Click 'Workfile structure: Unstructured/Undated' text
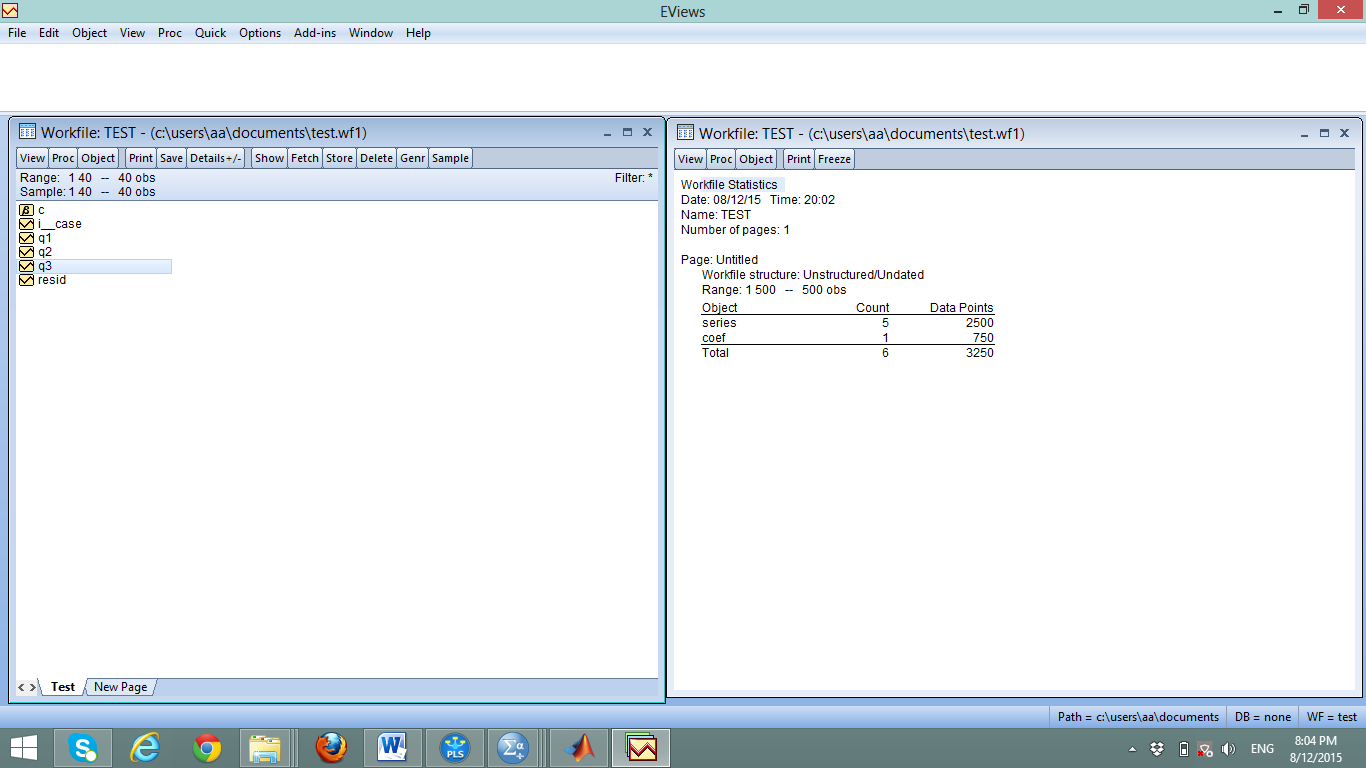Image resolution: width=1366 pixels, height=768 pixels. pos(813,275)
